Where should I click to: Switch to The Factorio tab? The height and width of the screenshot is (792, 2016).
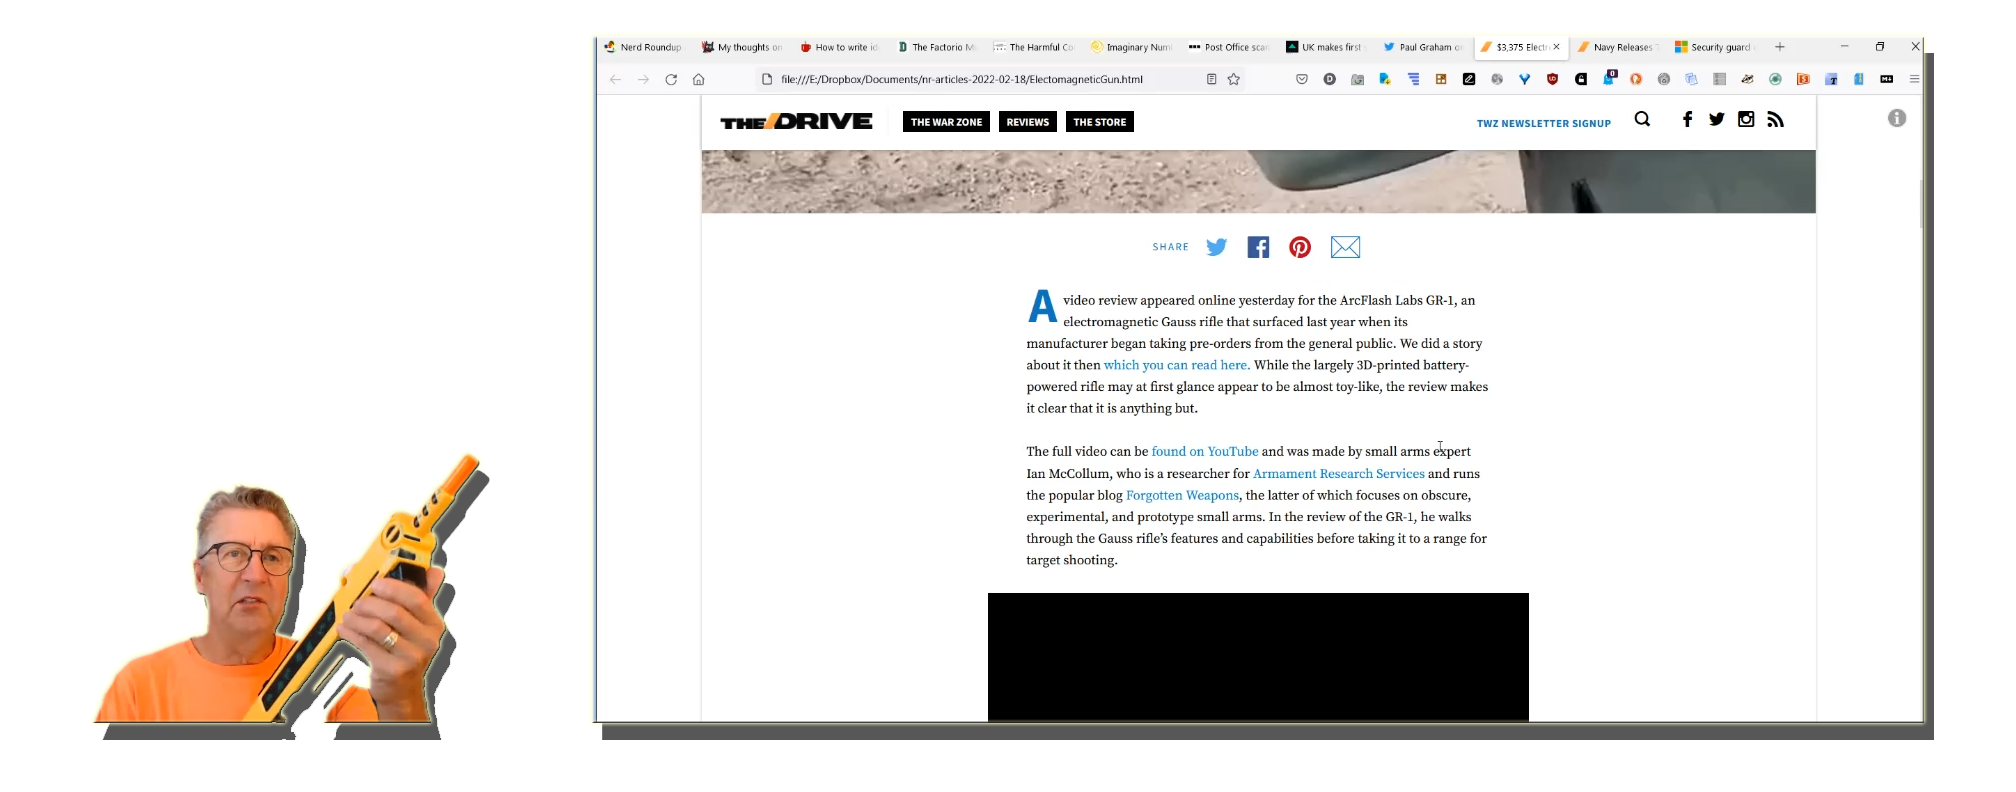pos(936,47)
